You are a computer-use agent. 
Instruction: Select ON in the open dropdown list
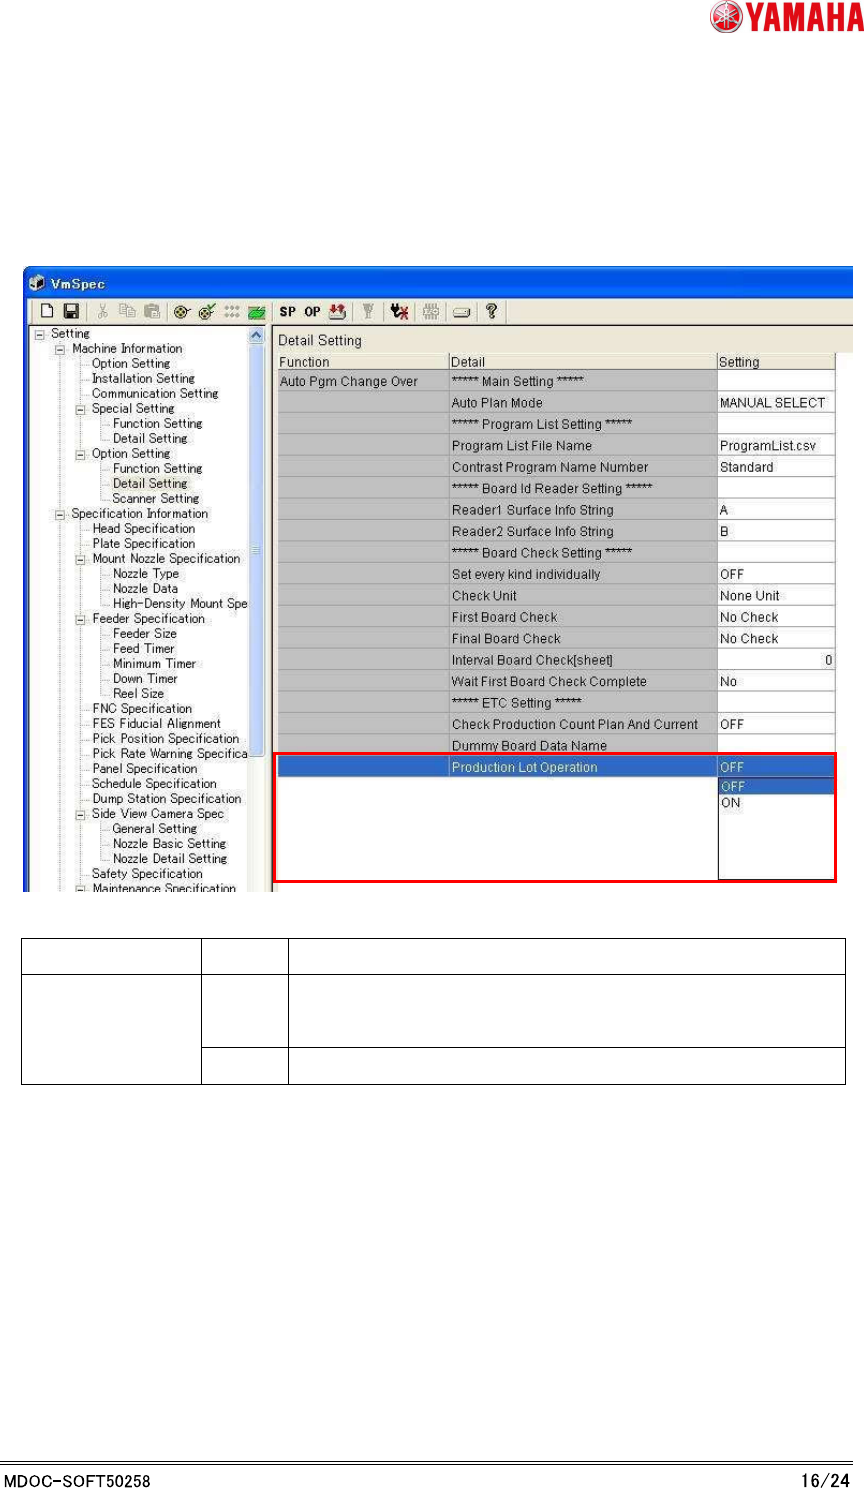(x=776, y=803)
